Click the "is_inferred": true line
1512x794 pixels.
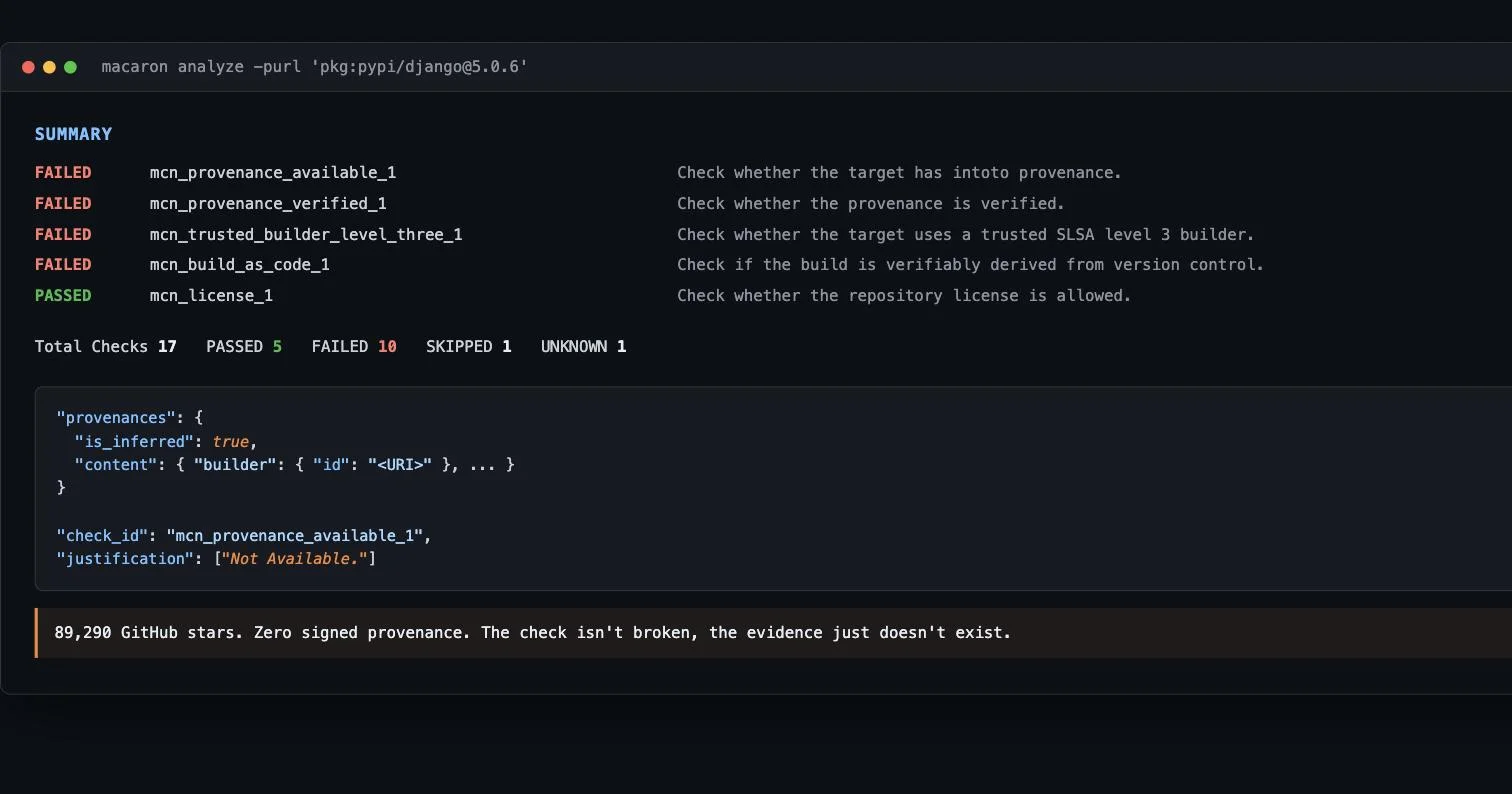point(166,441)
